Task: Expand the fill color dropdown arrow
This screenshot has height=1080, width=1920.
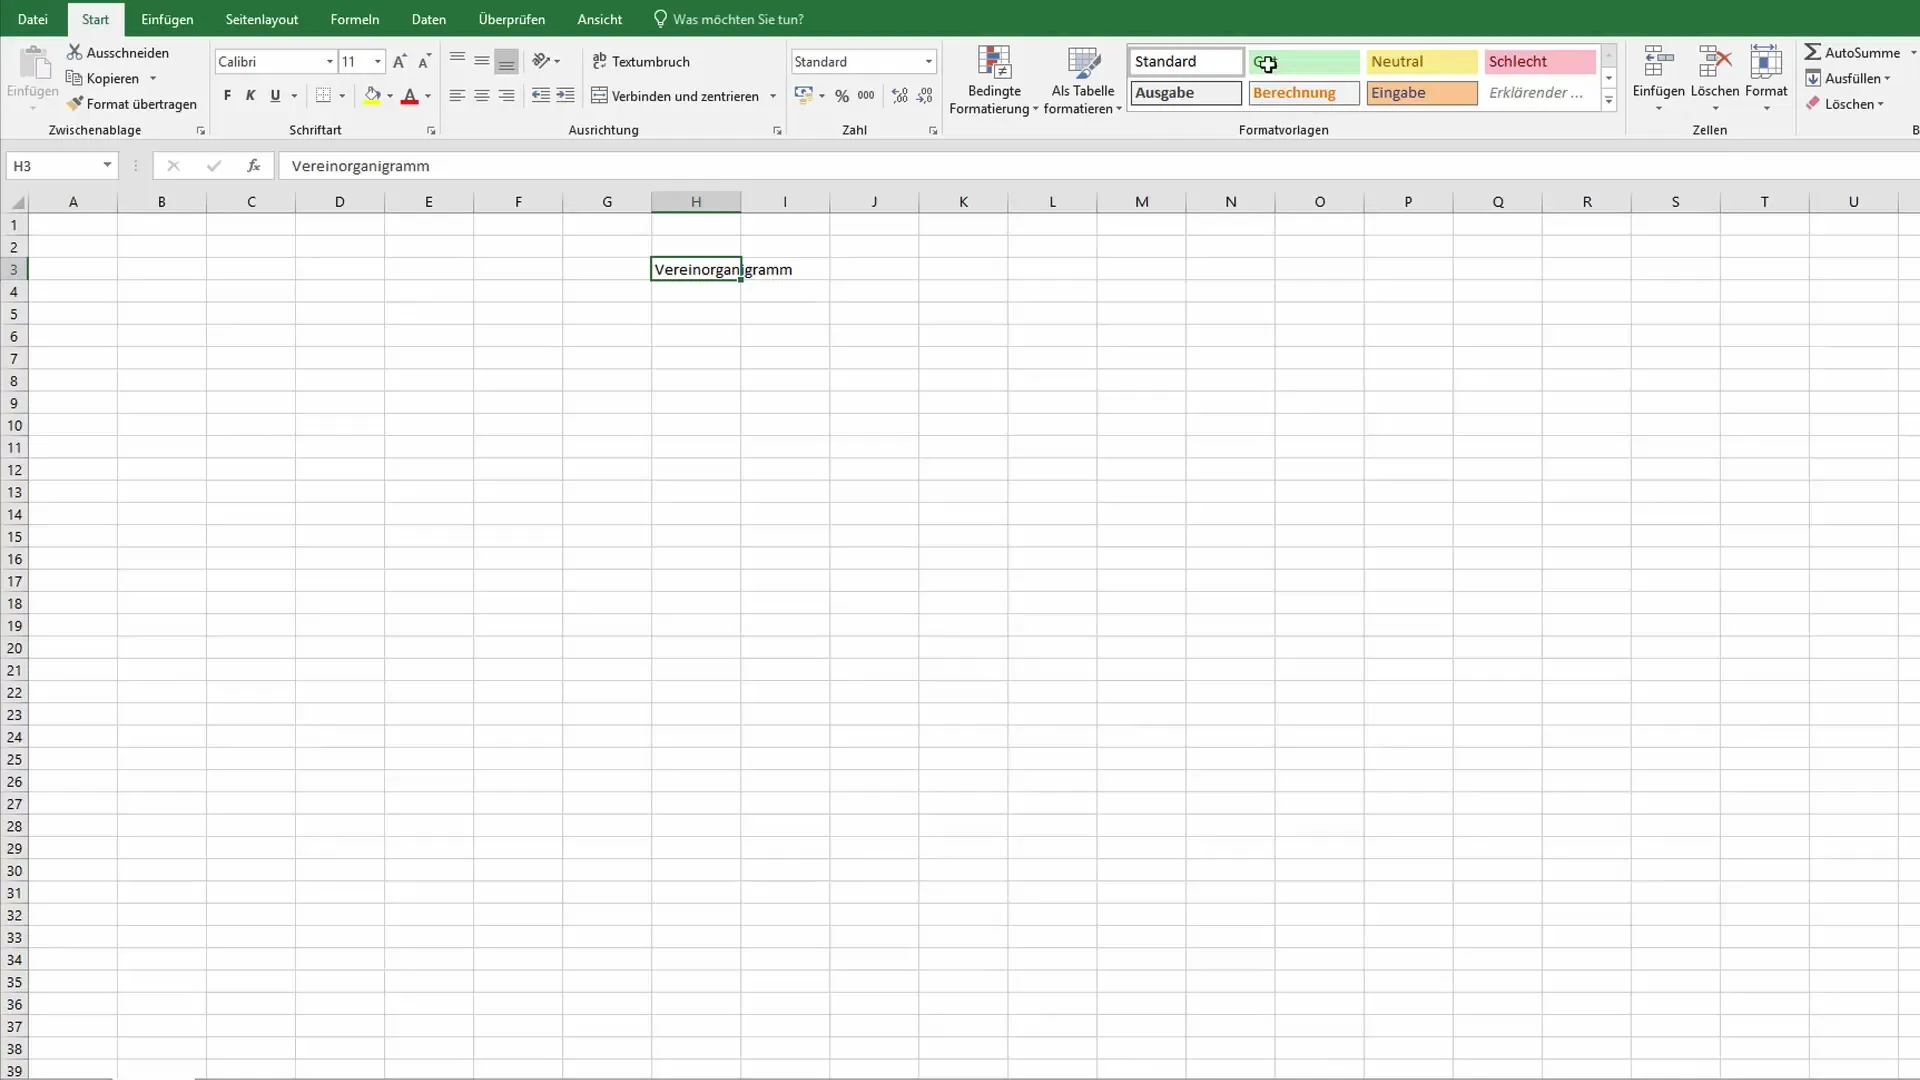Action: coord(390,96)
